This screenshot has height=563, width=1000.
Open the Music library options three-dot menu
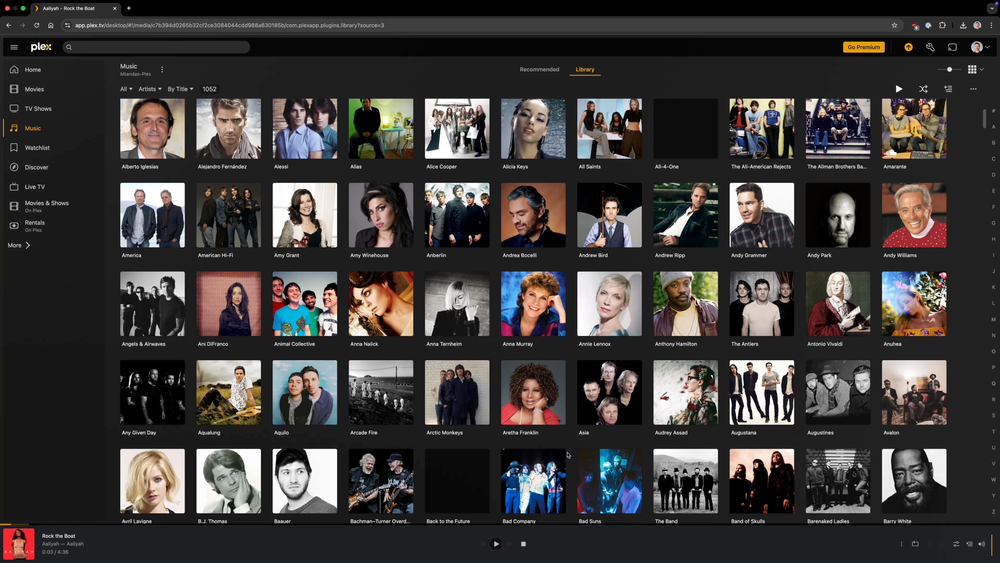[x=162, y=70]
